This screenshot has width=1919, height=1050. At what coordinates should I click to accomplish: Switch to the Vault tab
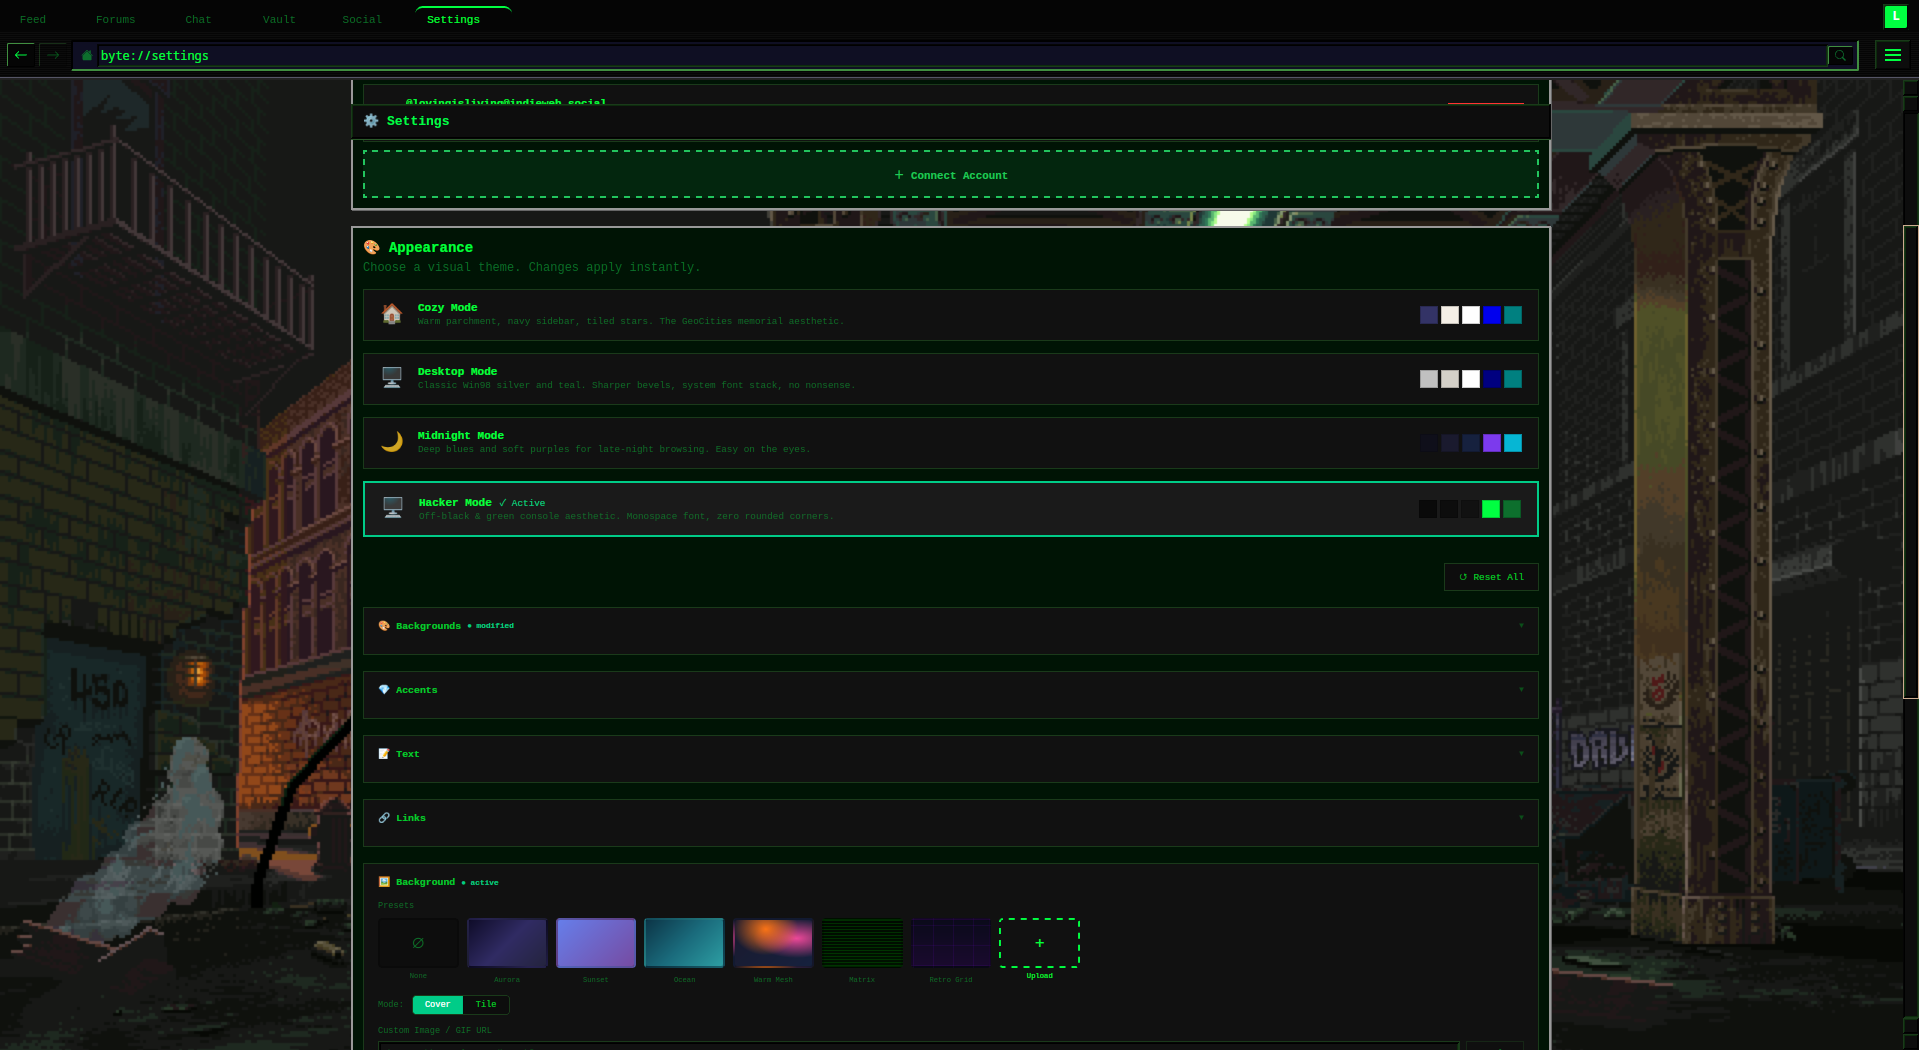coord(279,19)
